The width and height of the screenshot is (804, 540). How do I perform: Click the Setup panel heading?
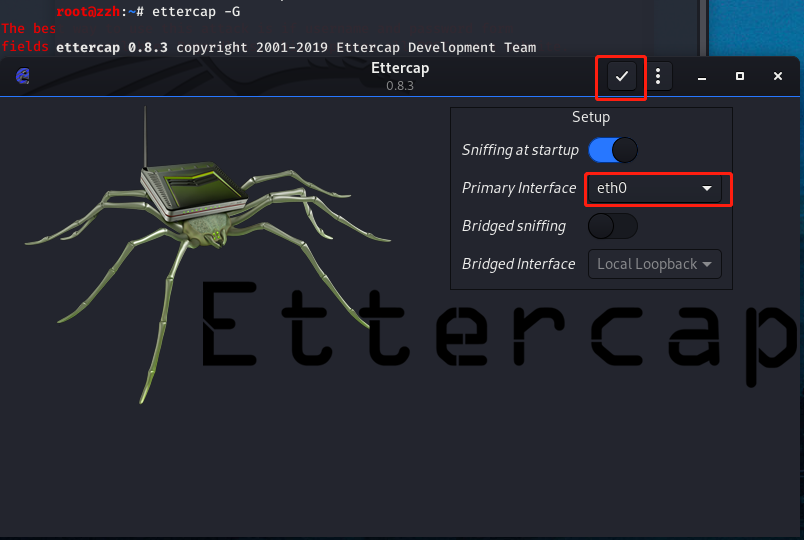[x=591, y=117]
